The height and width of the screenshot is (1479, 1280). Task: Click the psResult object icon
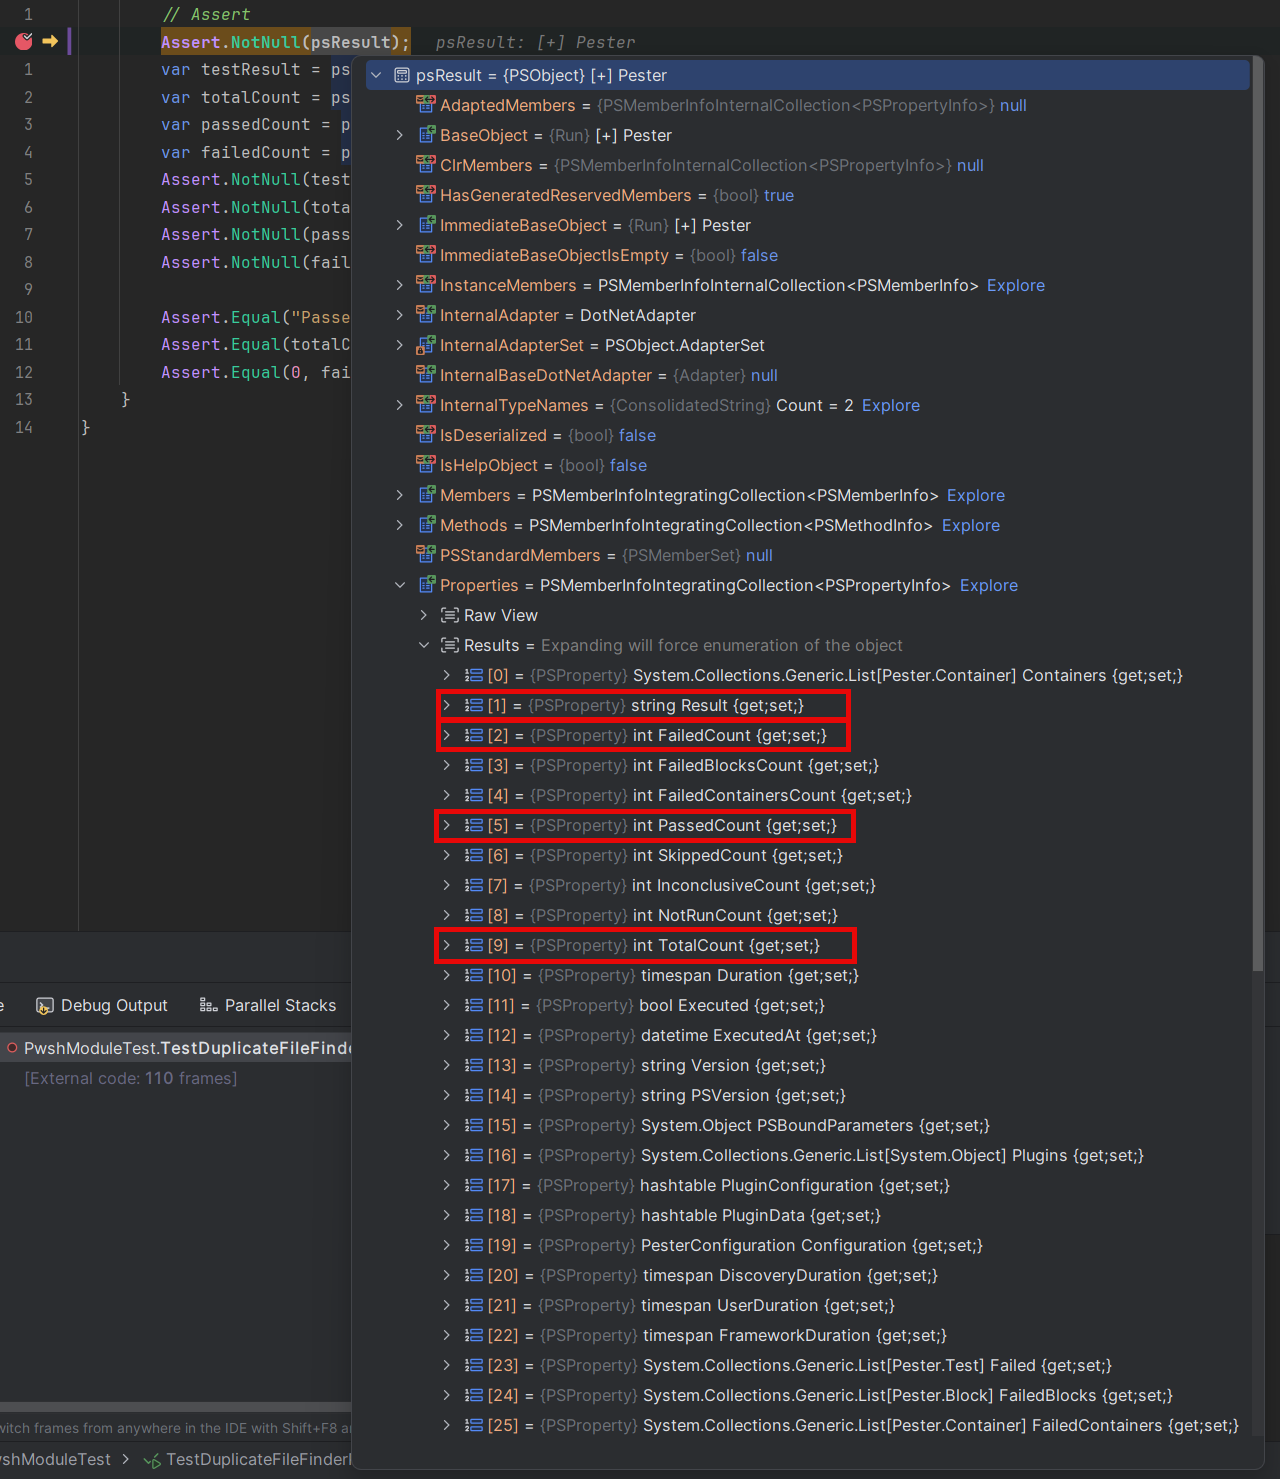(x=402, y=76)
